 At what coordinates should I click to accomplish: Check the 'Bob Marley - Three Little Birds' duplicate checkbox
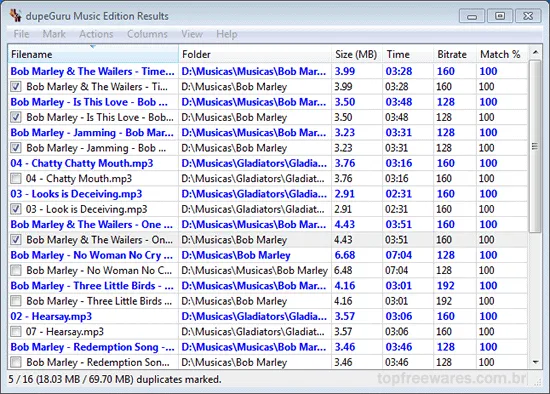16,301
